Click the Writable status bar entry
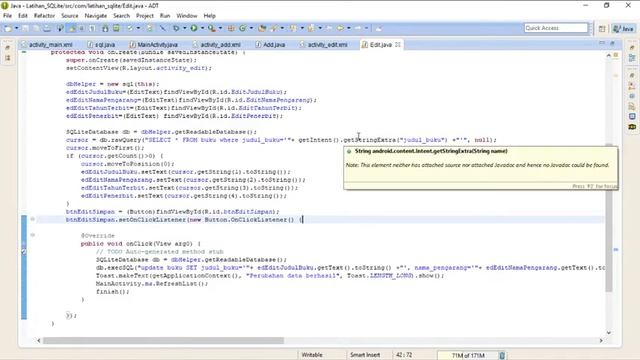The image size is (640, 360). click(x=312, y=355)
